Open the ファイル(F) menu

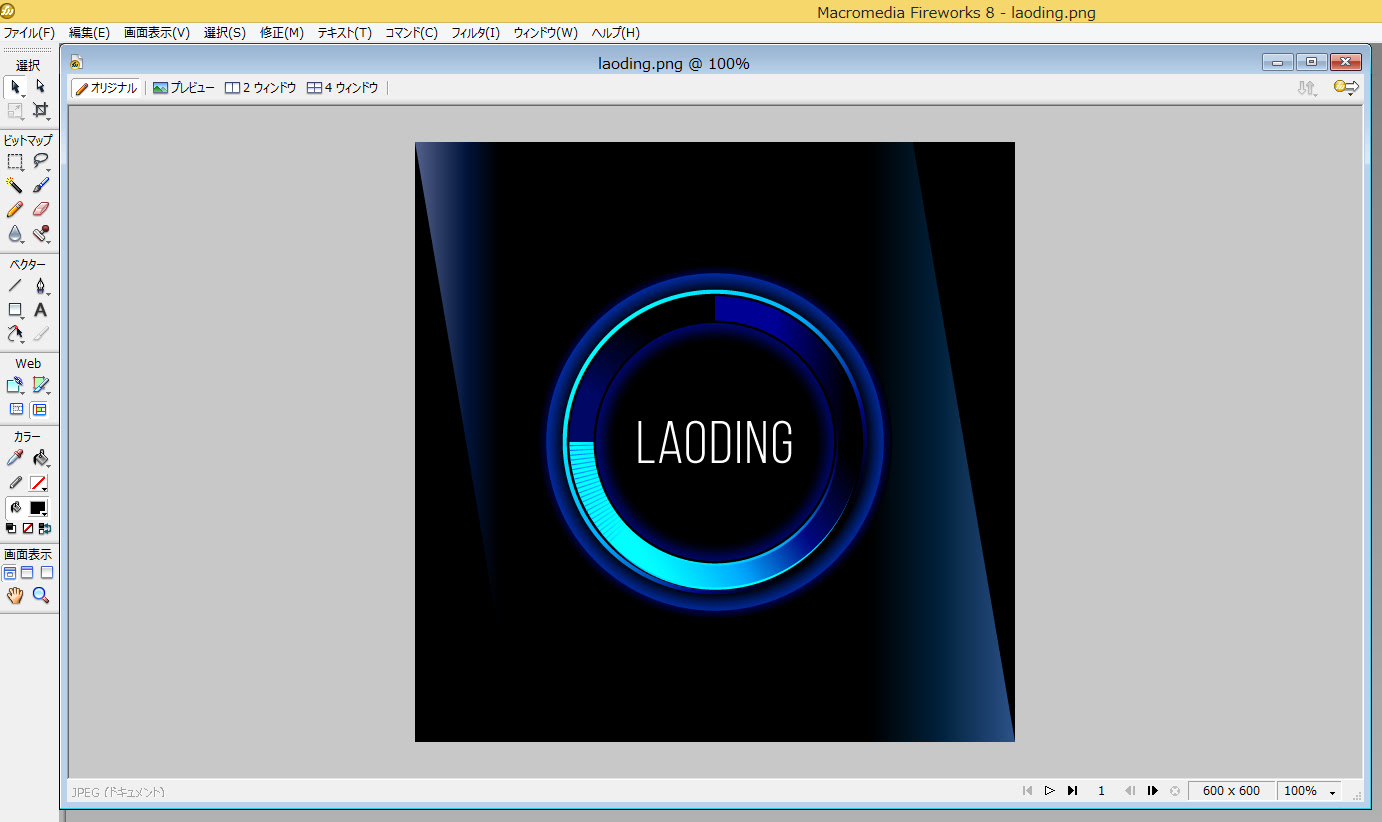29,33
